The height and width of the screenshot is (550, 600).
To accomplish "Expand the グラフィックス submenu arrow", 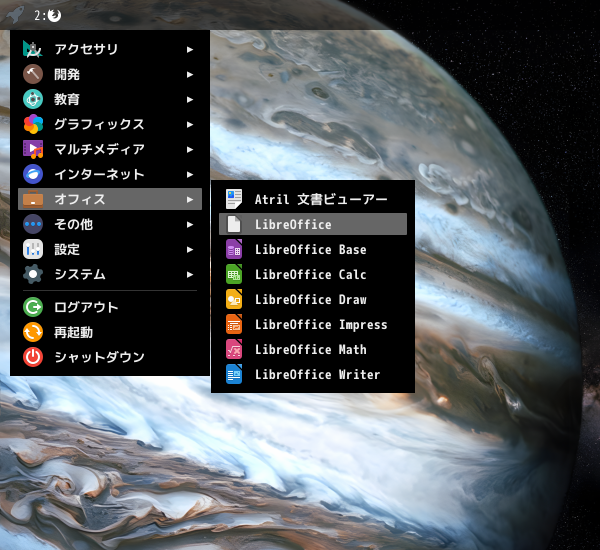I will click(190, 124).
